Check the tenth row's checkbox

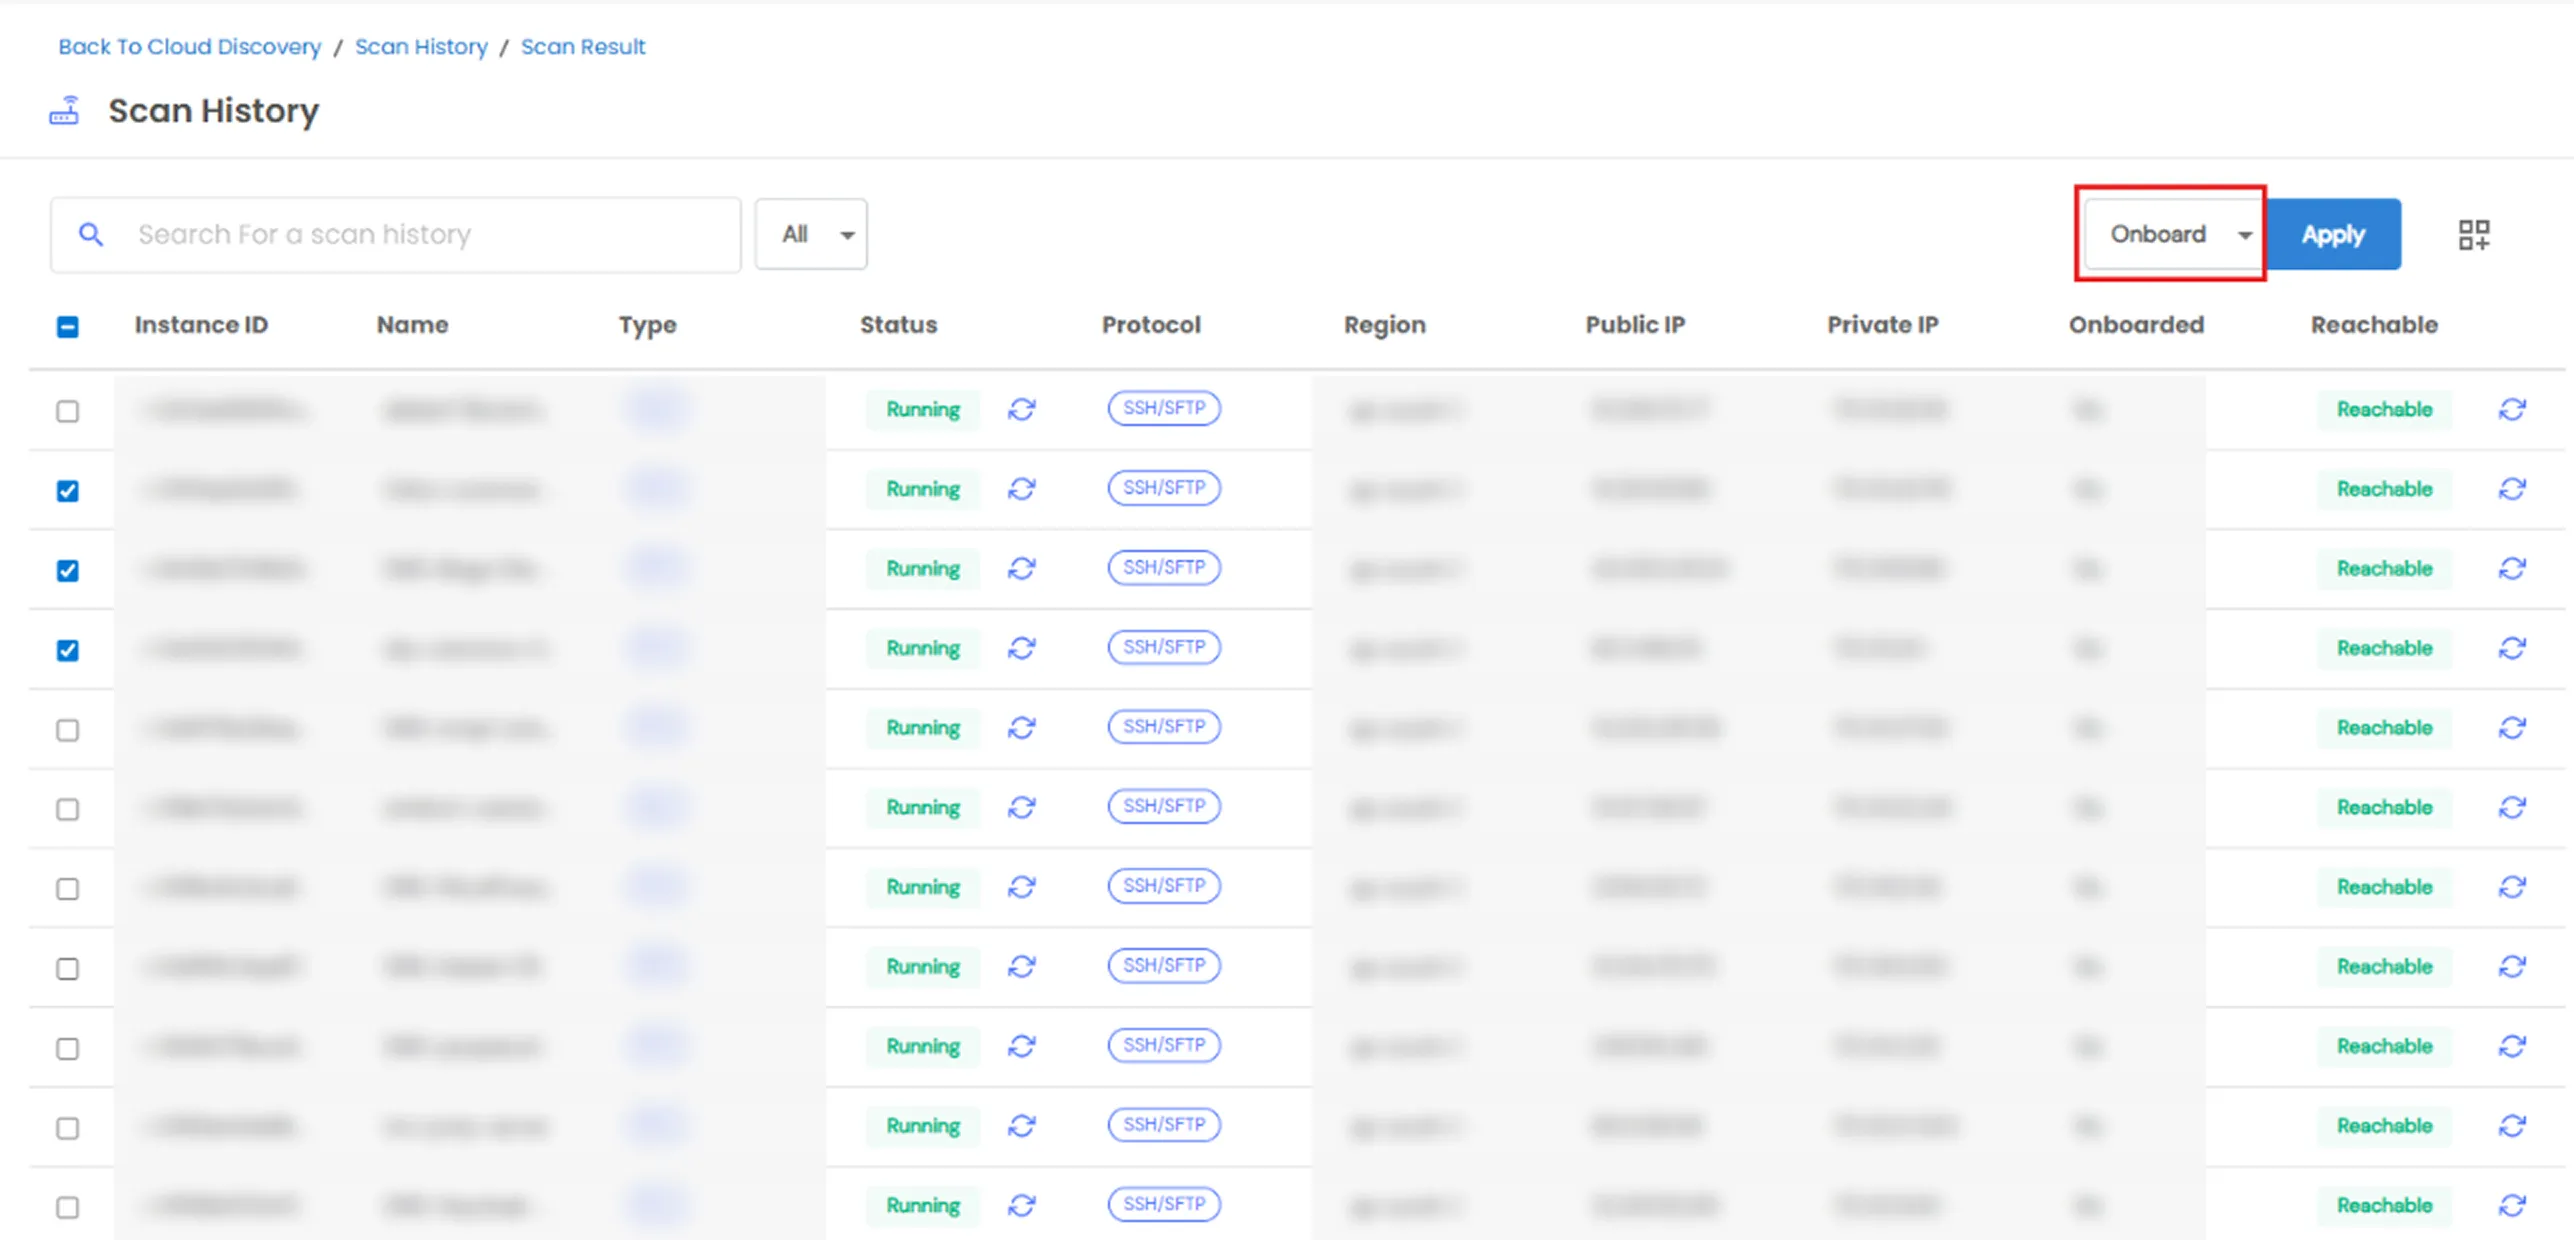pyautogui.click(x=67, y=1128)
